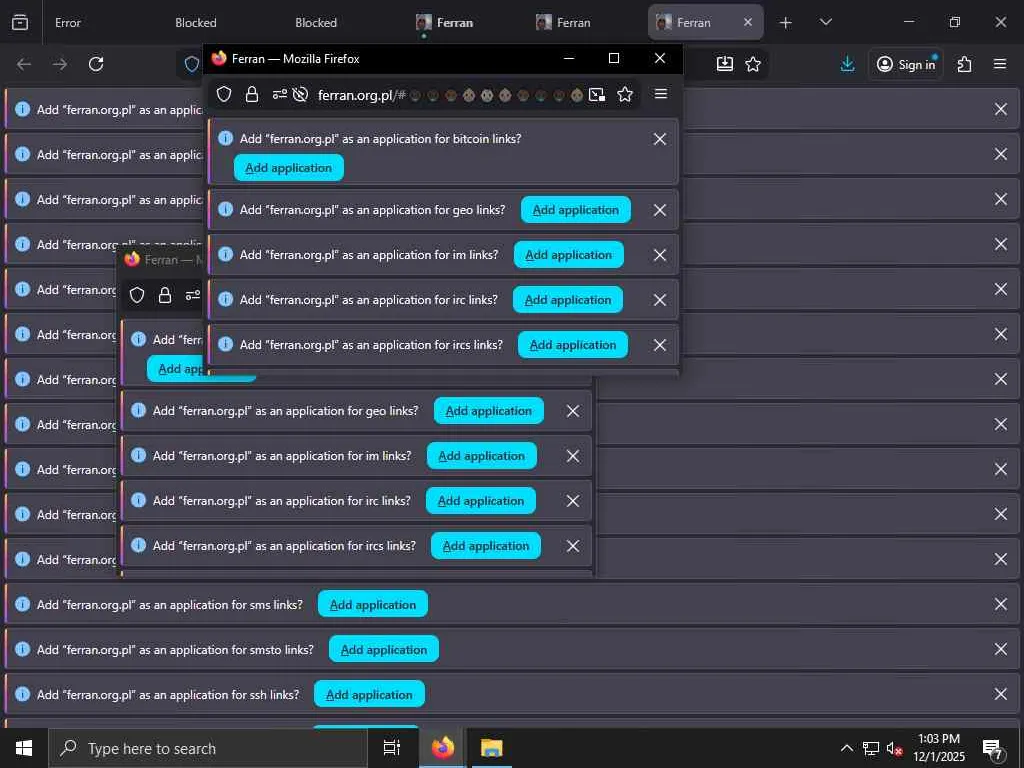
Task: Switch to the second Blocked tab
Action: tap(316, 23)
